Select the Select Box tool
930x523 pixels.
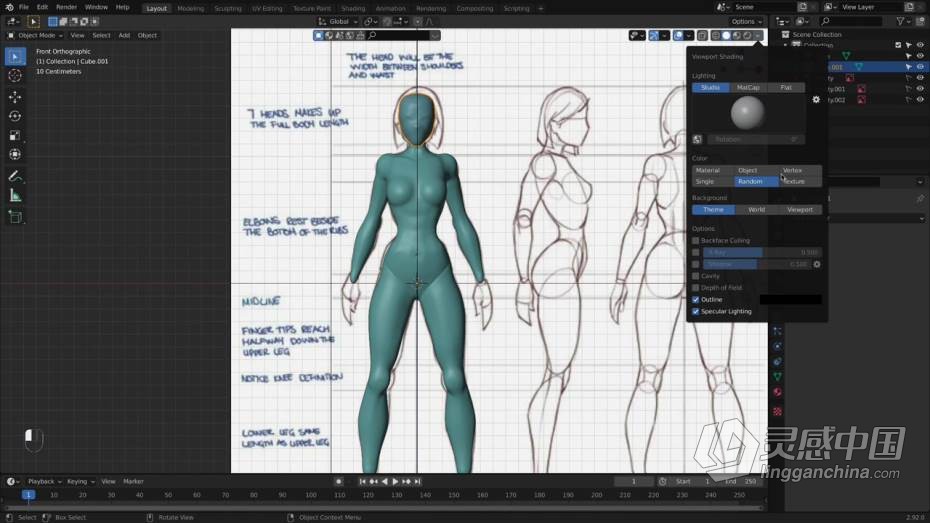pyautogui.click(x=15, y=56)
